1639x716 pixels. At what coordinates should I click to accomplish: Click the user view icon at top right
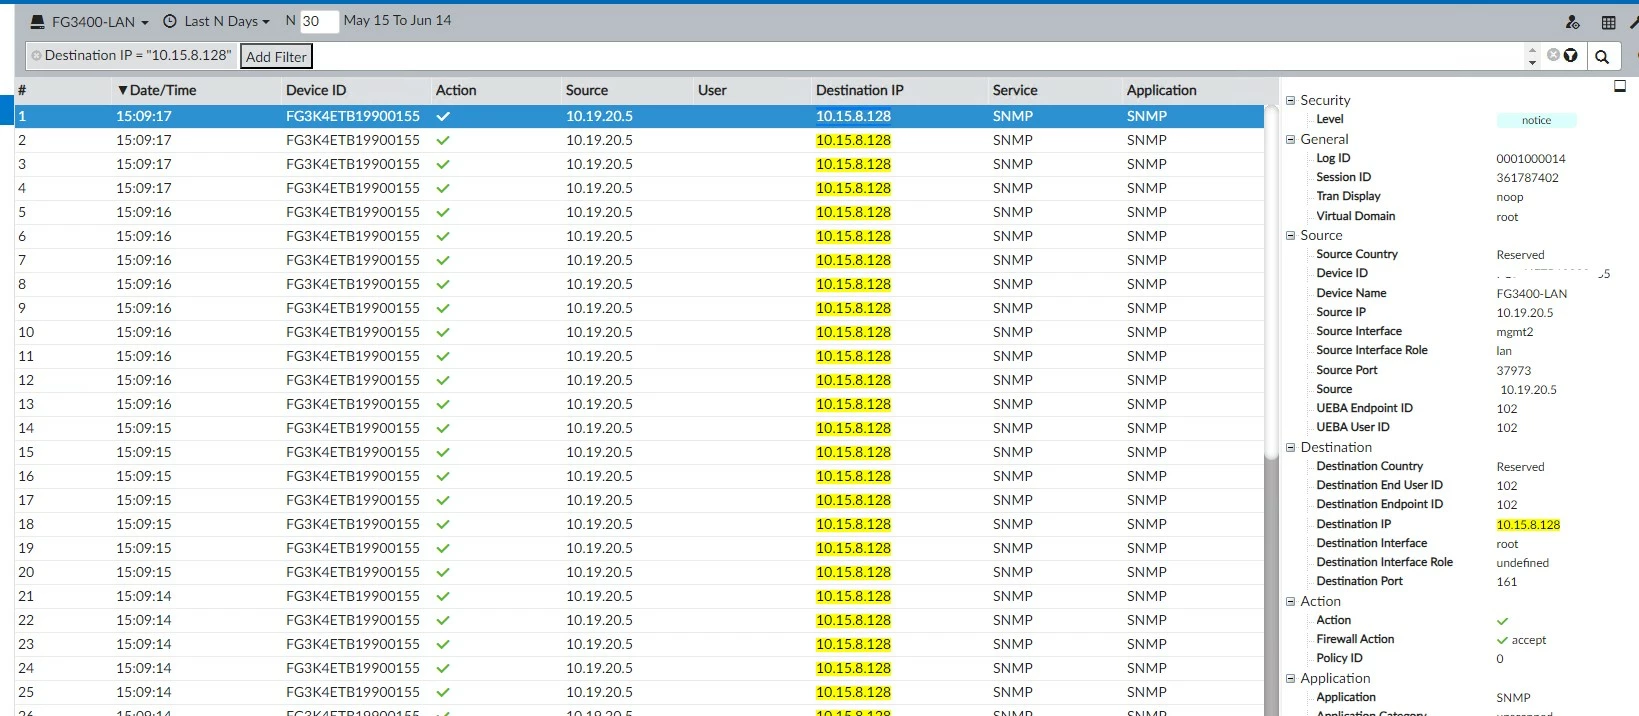[x=1572, y=22]
